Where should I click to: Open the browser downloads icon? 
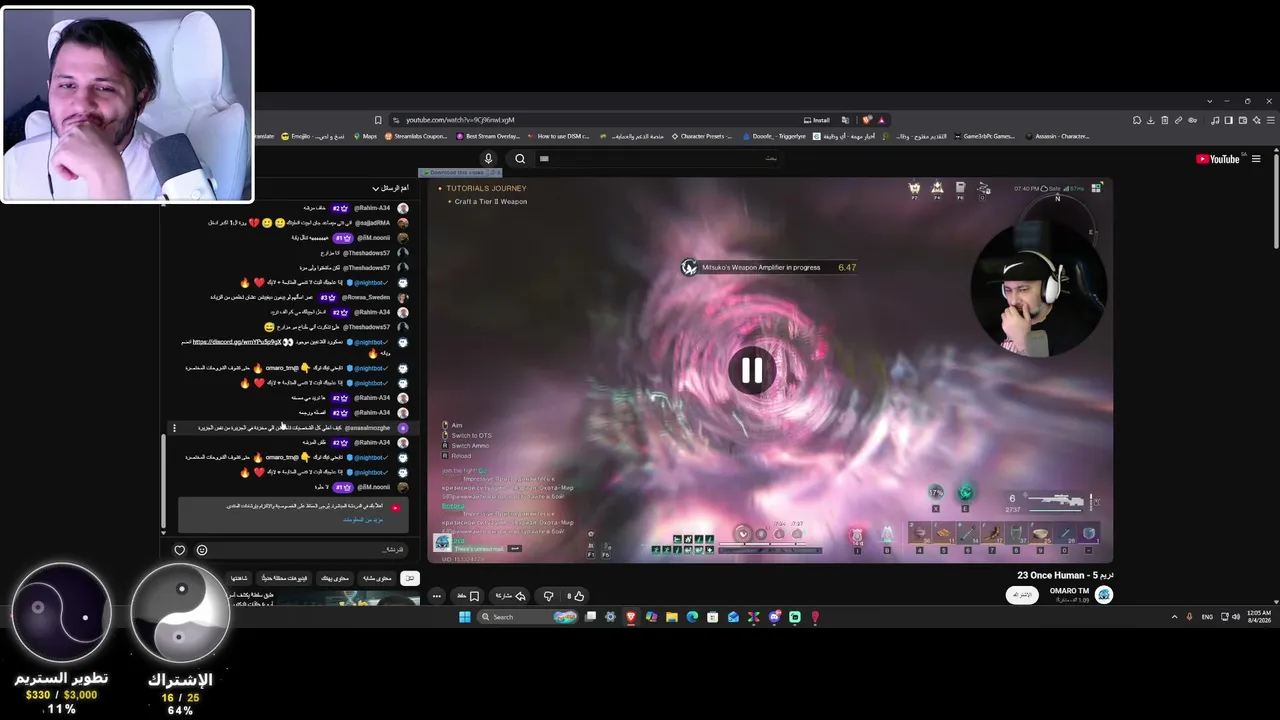pyautogui.click(x=1151, y=120)
